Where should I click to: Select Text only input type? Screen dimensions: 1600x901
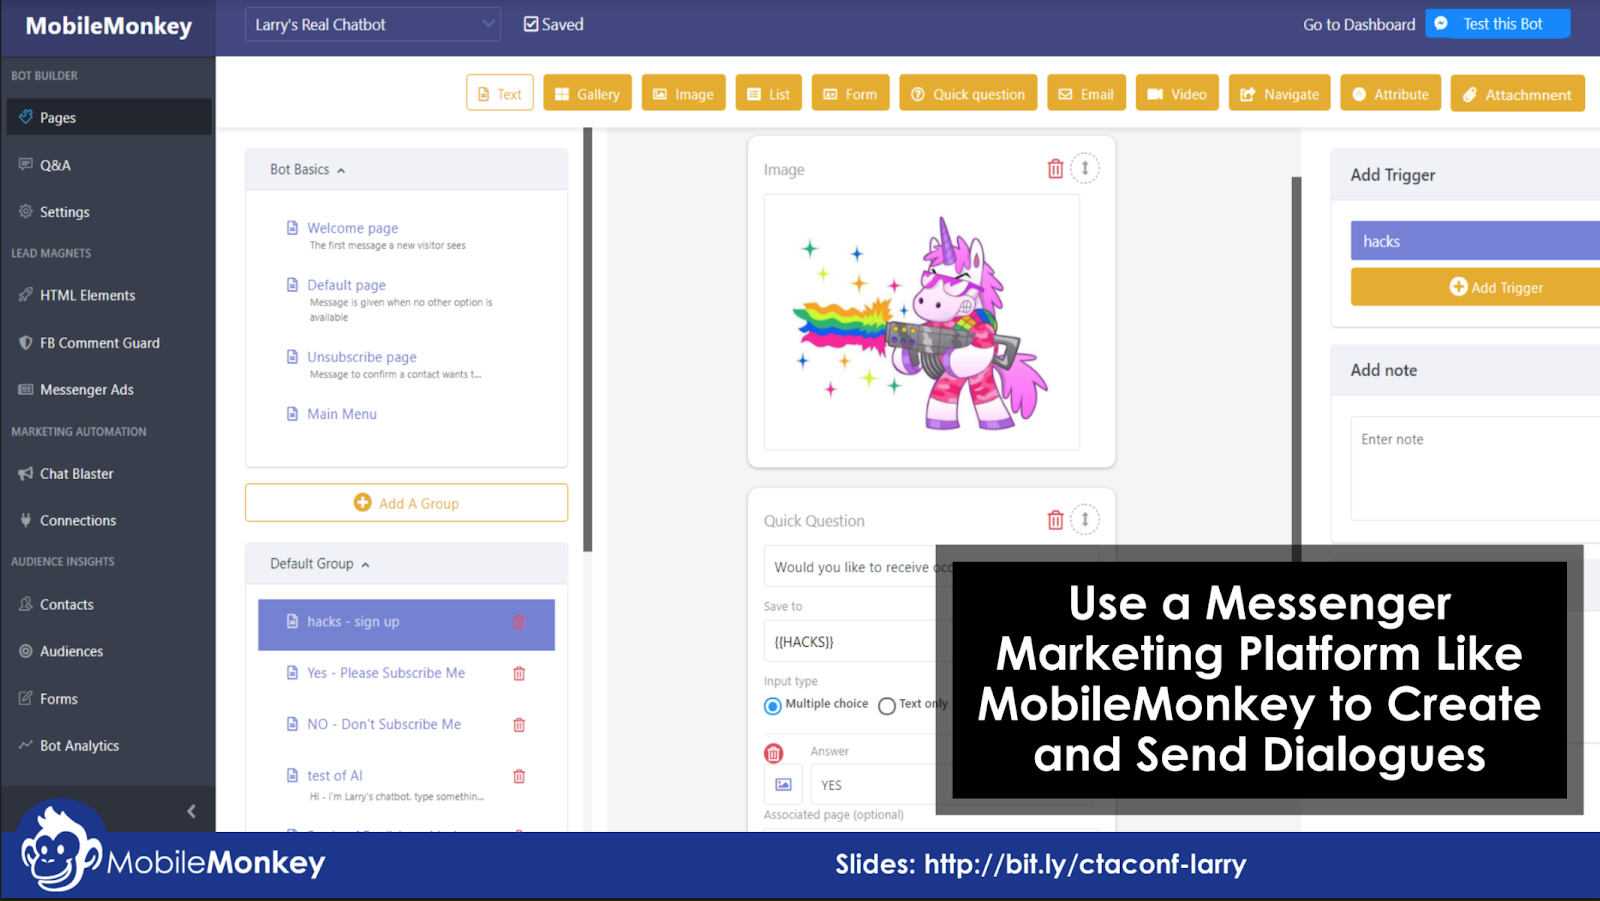[x=887, y=706]
